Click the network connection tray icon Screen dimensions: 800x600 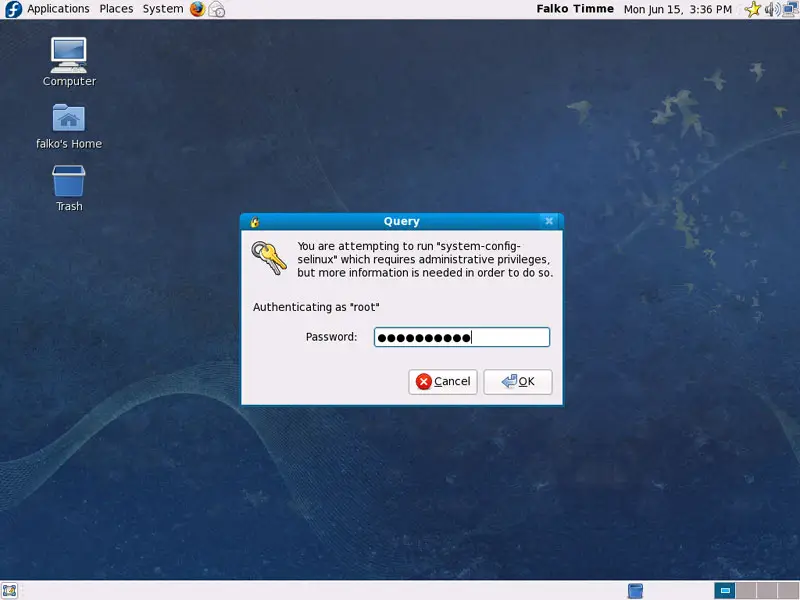pyautogui.click(x=790, y=9)
